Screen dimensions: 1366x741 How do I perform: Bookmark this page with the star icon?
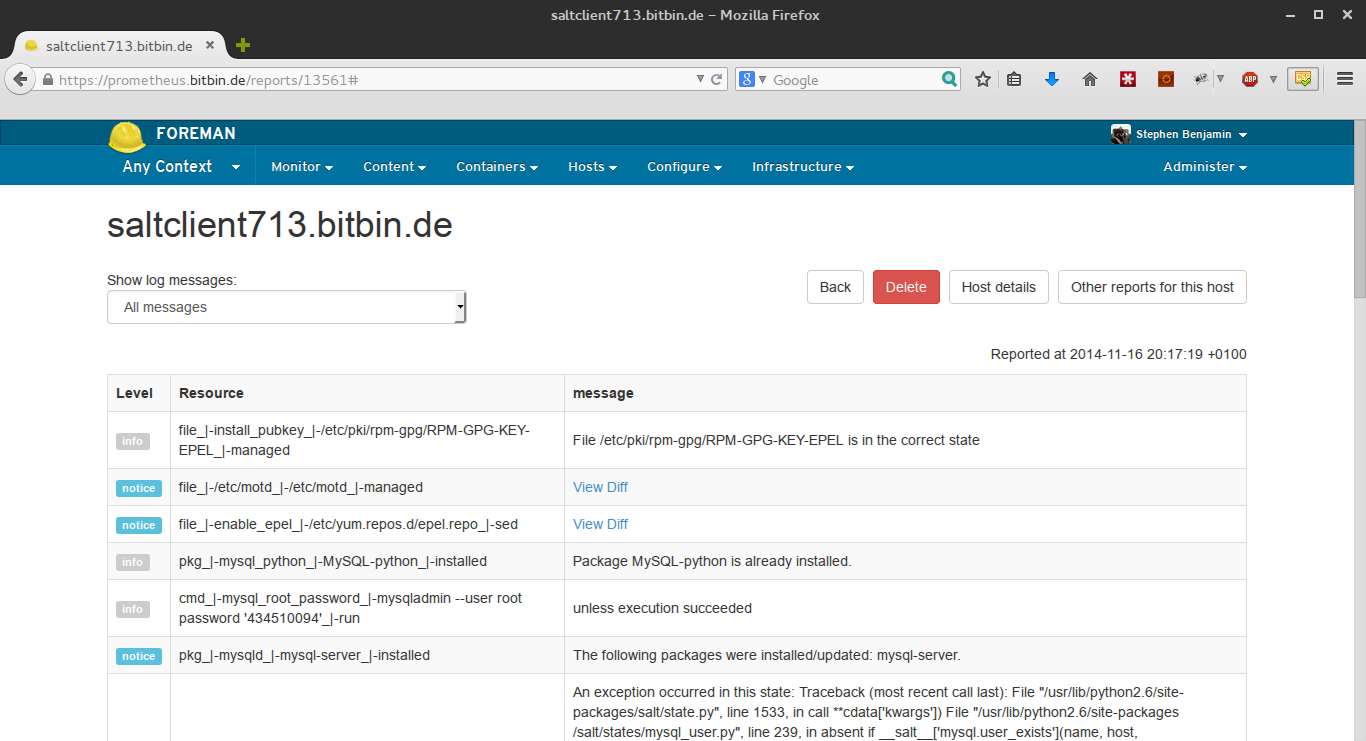(983, 79)
